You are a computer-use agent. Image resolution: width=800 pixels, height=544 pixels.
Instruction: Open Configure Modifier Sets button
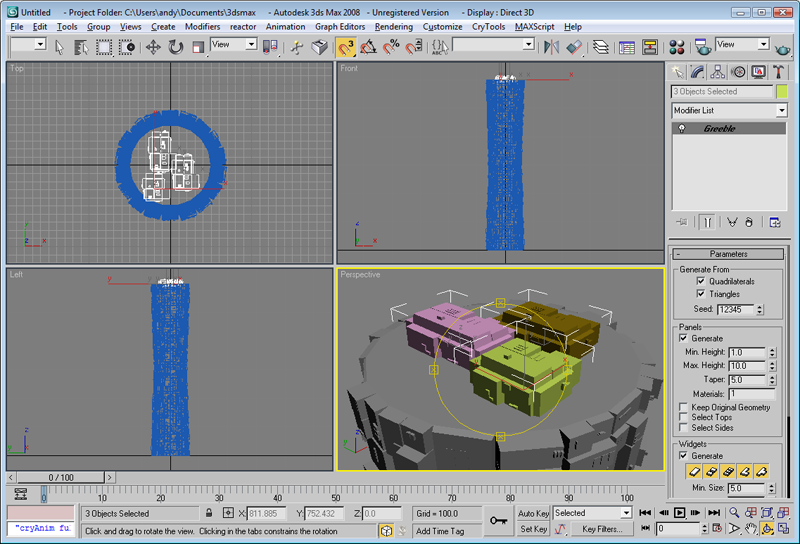click(x=774, y=222)
